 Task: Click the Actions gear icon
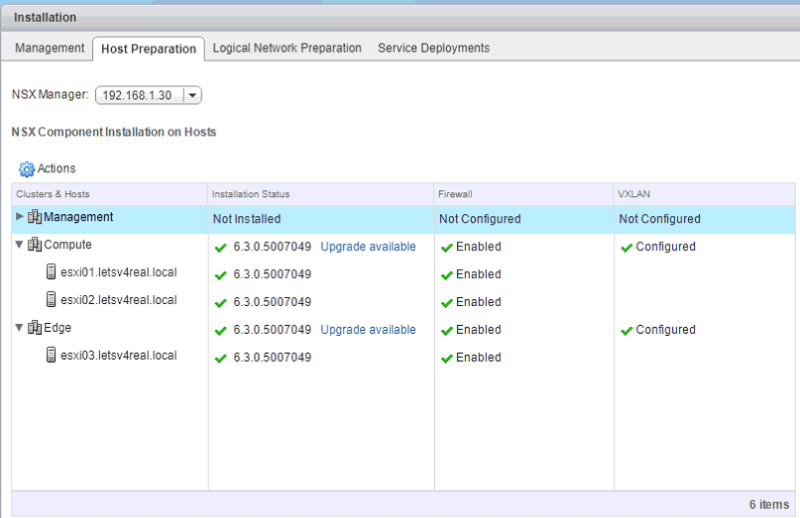point(27,169)
